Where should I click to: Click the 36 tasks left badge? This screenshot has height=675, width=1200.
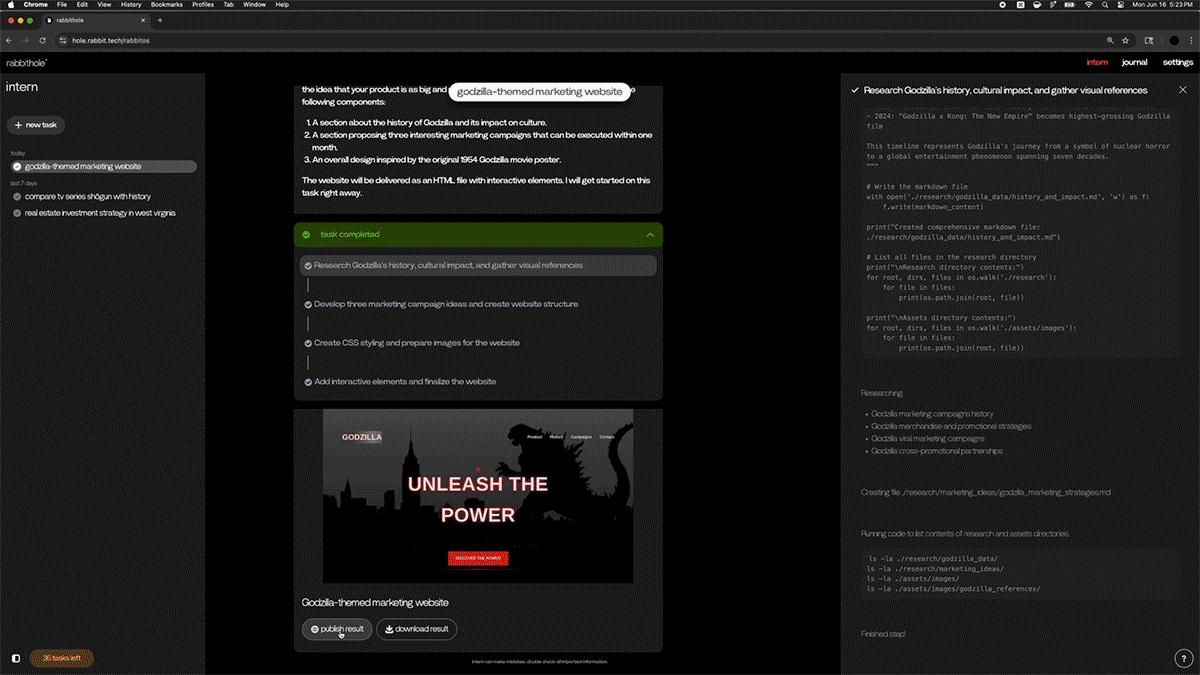(62, 658)
